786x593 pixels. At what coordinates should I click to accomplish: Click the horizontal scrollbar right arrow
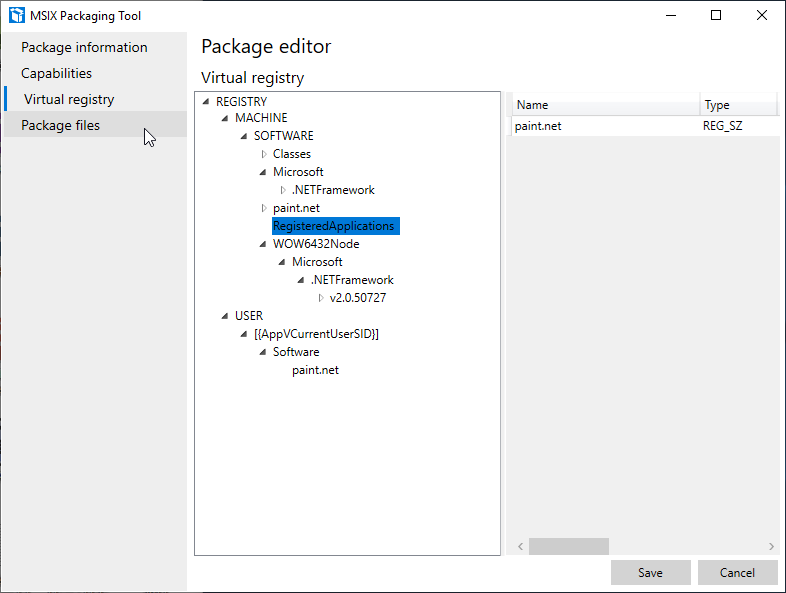(771, 547)
